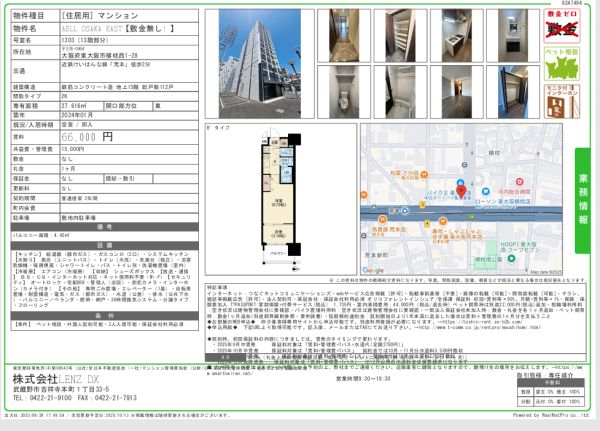This screenshot has width=600, height=431.
Task: Click the 横枕 area label on map
Action: point(494,153)
